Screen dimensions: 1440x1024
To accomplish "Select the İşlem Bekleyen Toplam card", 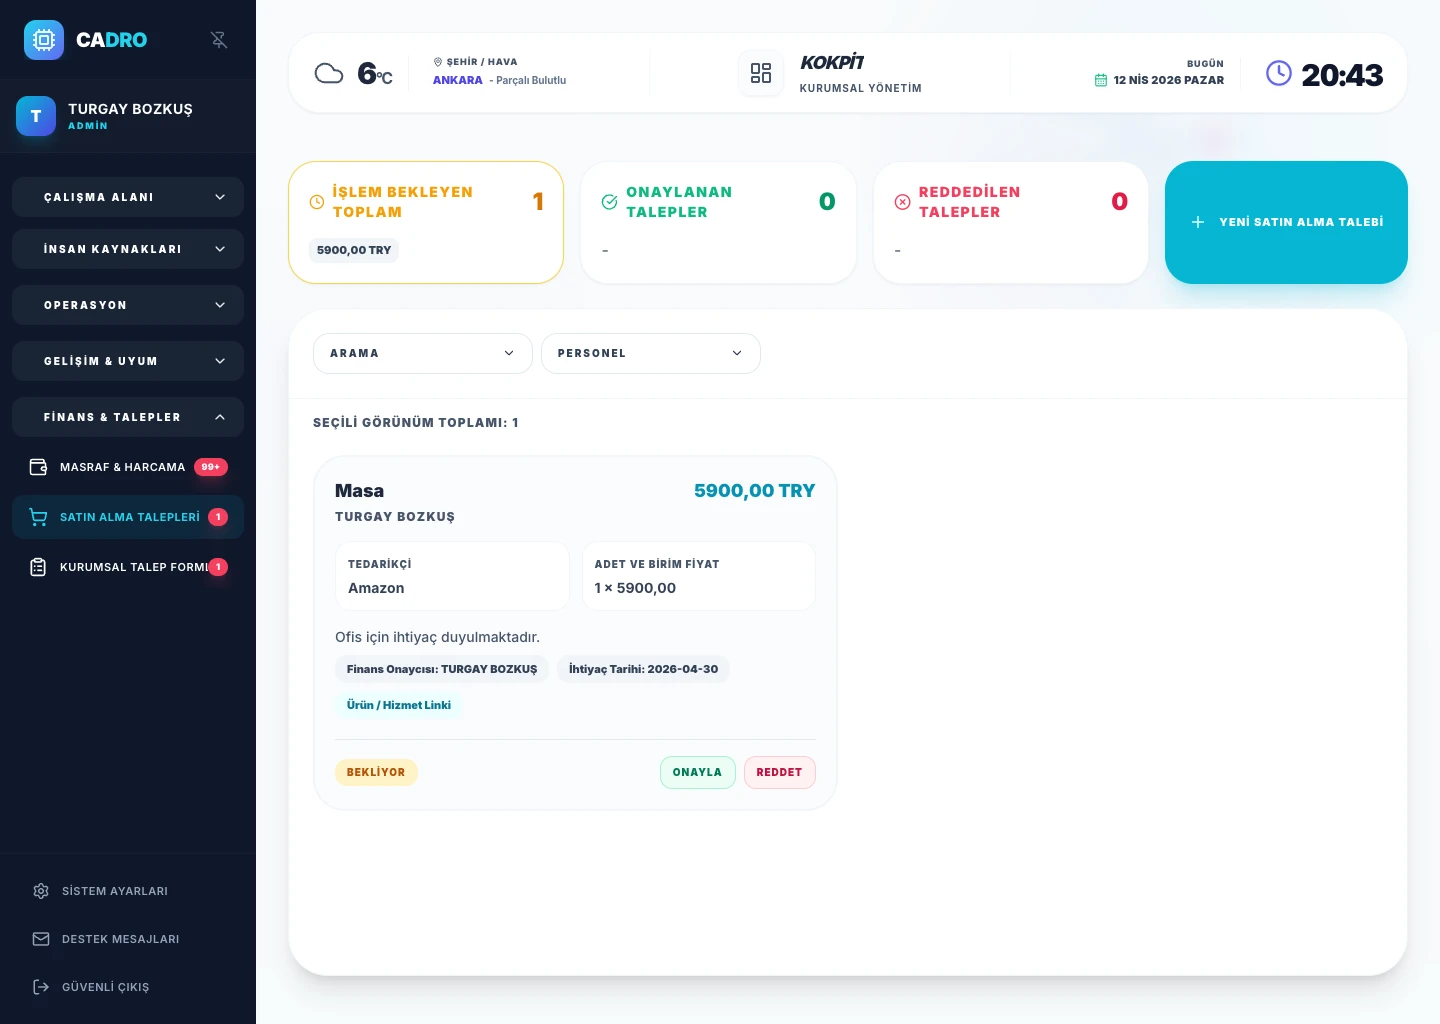I will coord(426,222).
